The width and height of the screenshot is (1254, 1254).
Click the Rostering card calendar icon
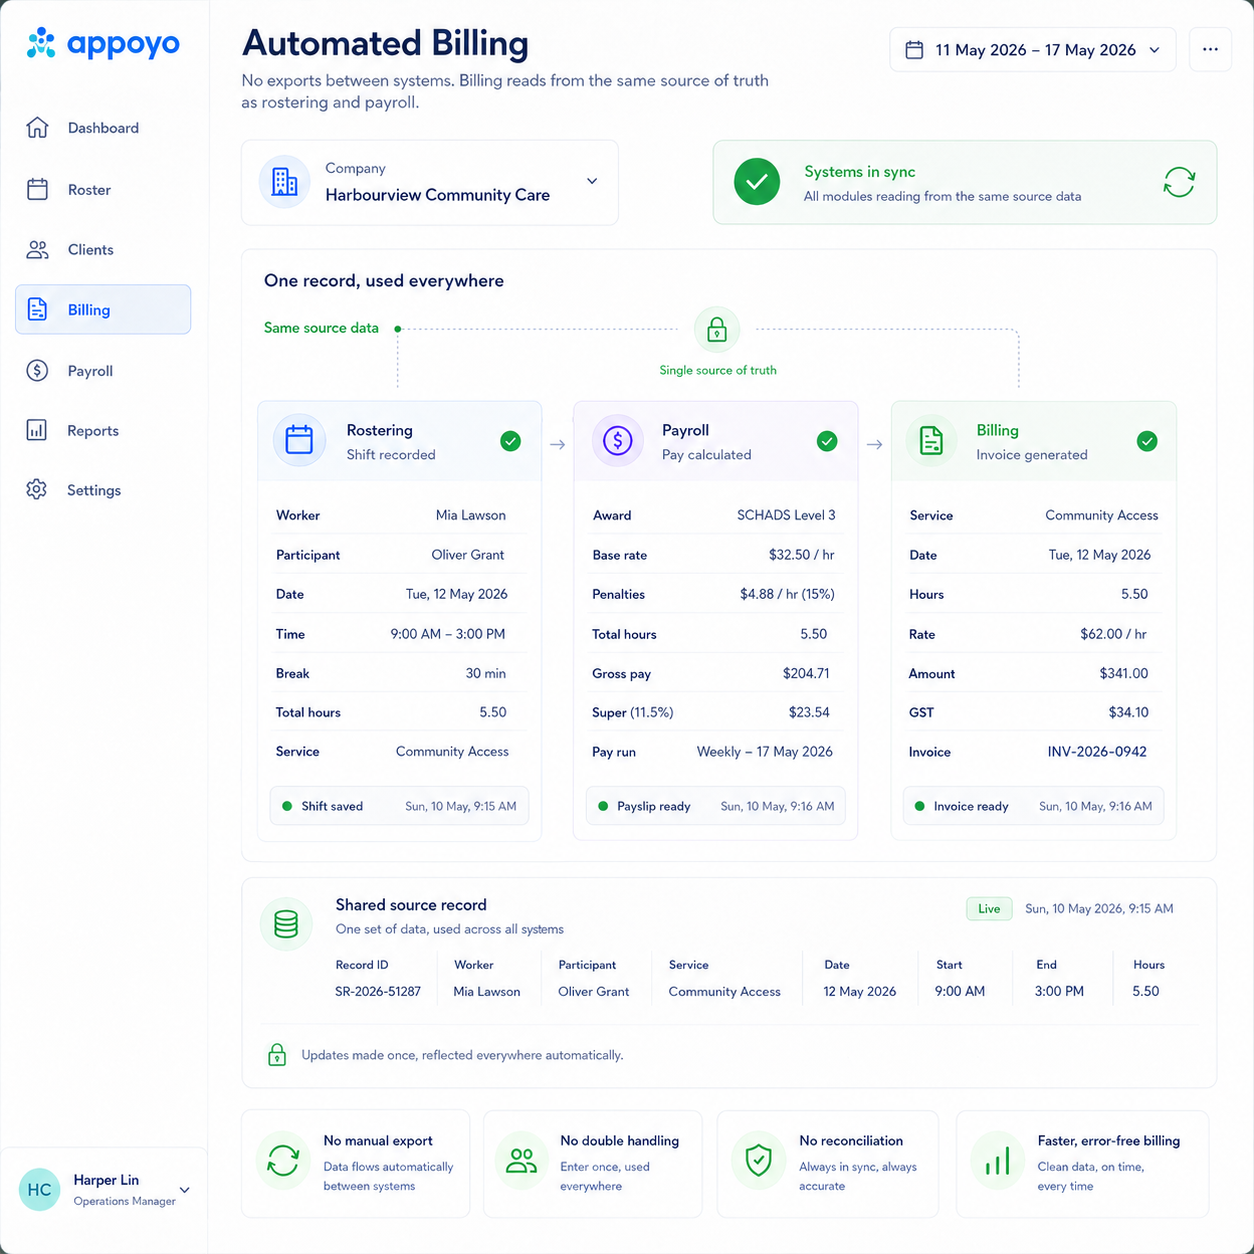(x=299, y=440)
